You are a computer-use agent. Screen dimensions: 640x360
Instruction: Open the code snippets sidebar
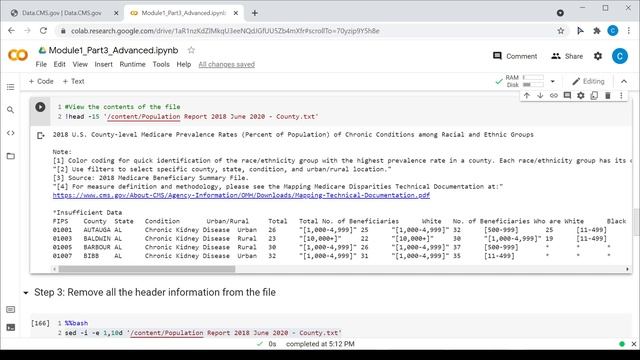click(x=11, y=133)
